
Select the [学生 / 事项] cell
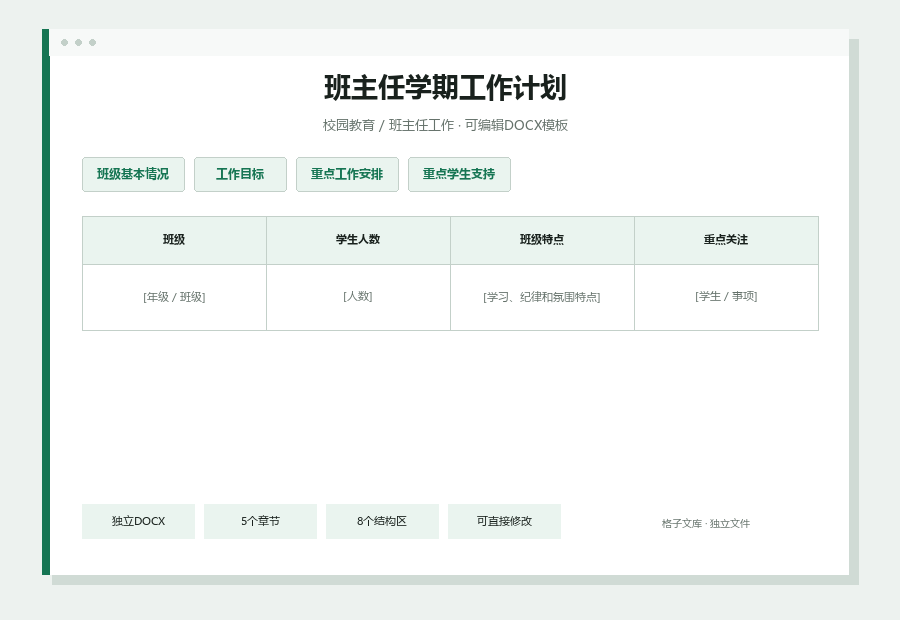point(726,297)
